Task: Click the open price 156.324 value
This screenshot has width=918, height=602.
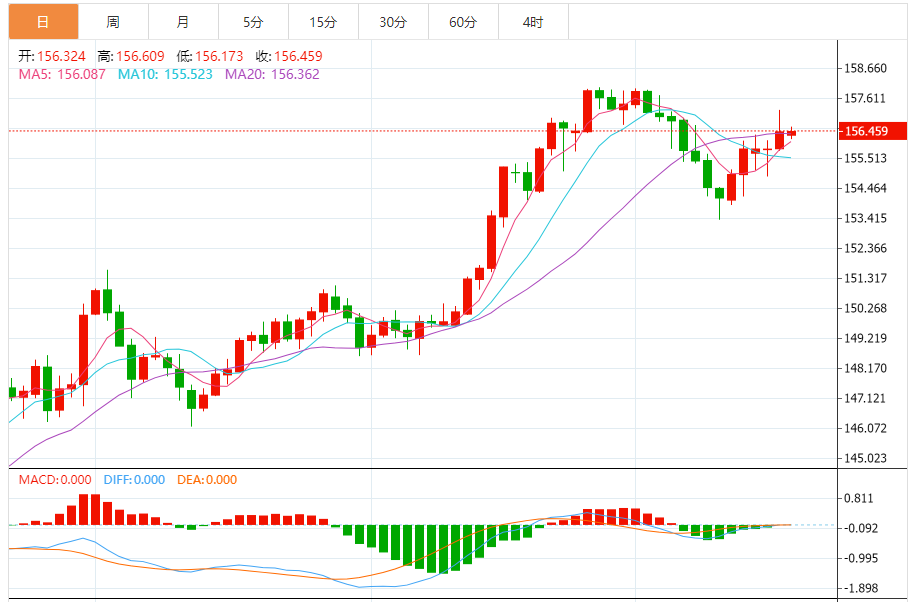Action: click(61, 56)
